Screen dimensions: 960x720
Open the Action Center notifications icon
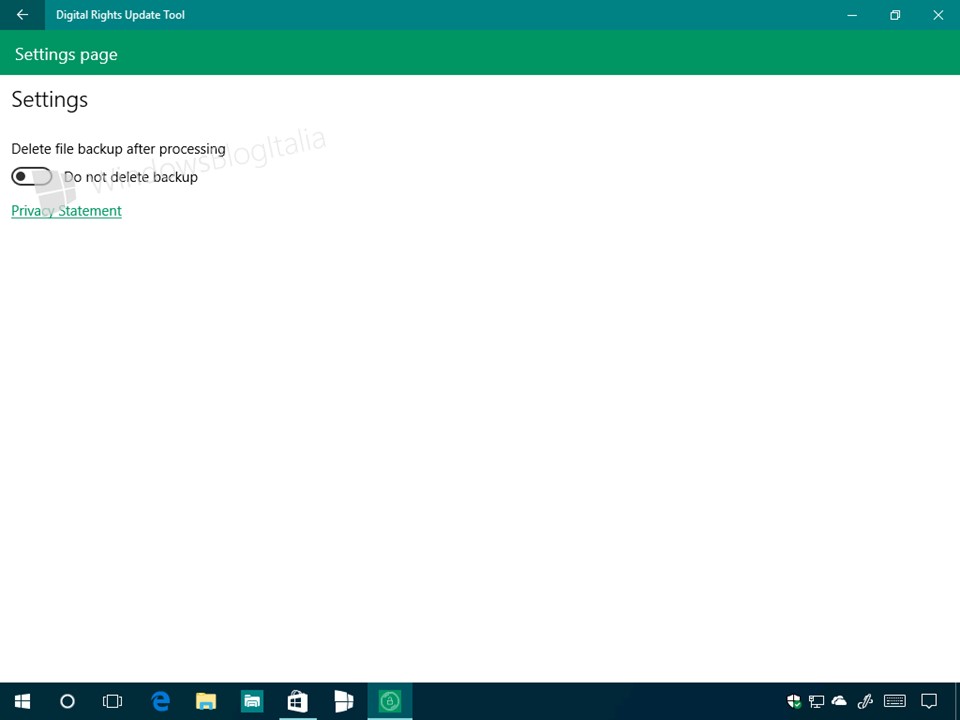click(x=929, y=701)
